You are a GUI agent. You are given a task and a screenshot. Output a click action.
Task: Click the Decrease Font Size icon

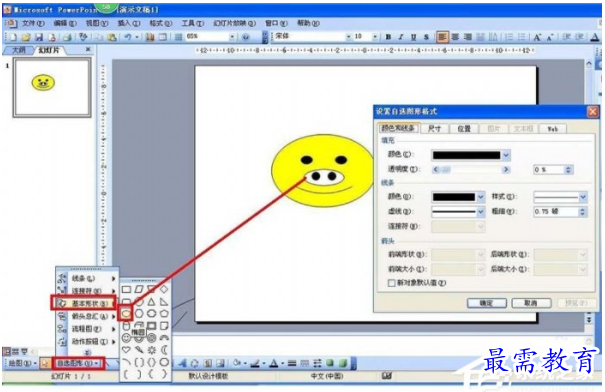click(550, 37)
